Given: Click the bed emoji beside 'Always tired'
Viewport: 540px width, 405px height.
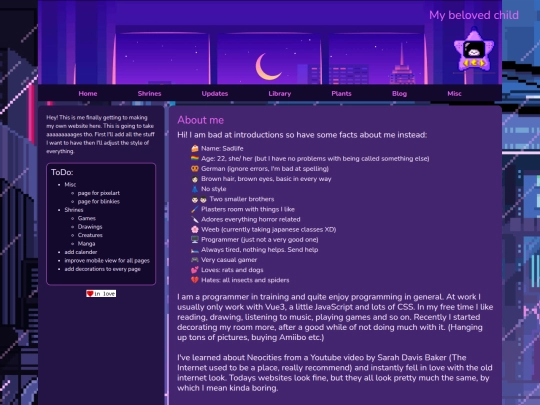Looking at the screenshot, I should [x=195, y=250].
